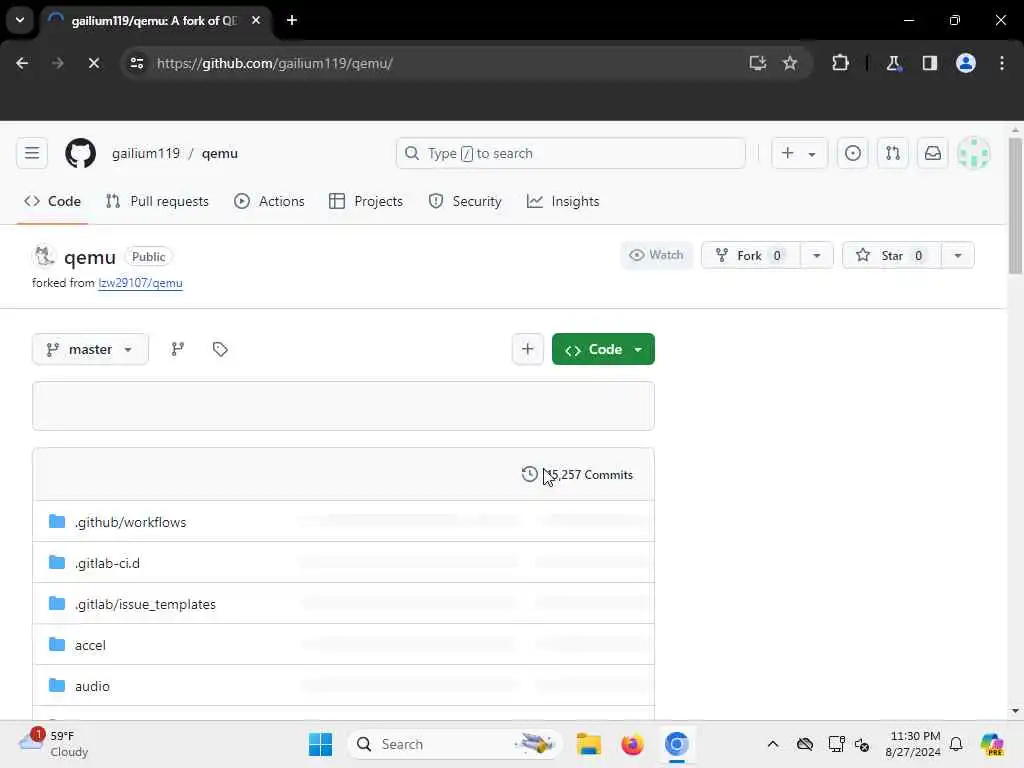Open Chrome side panel icon

point(930,63)
